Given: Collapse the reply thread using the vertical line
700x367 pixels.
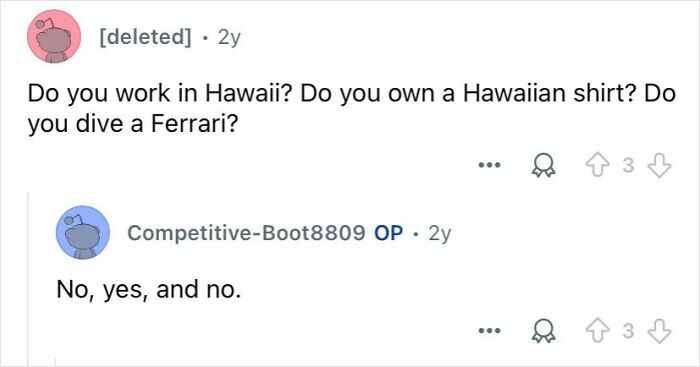Looking at the screenshot, I should tap(29, 279).
